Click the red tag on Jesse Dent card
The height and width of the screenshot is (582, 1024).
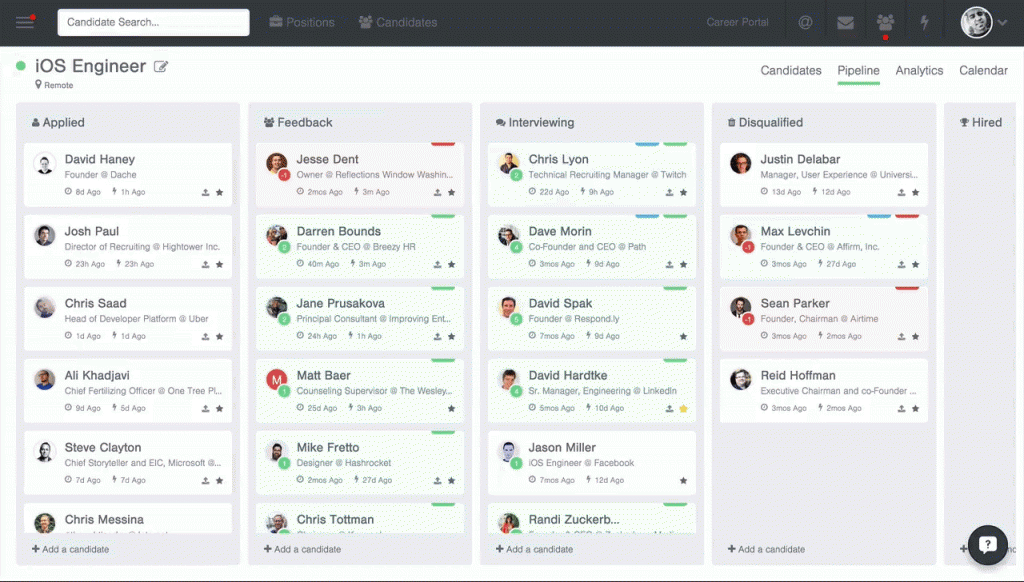coord(443,144)
